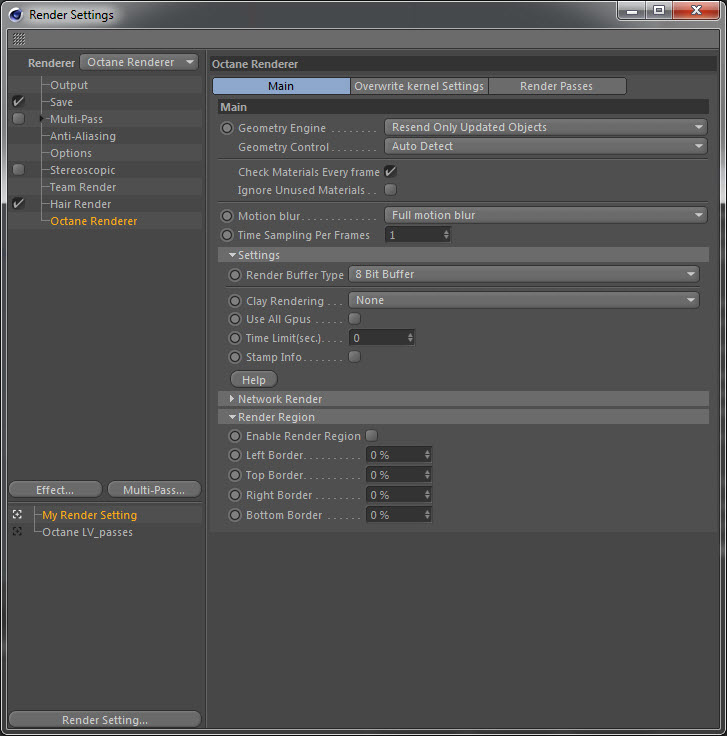The image size is (727, 736).
Task: Check the Enable Render Region box
Action: pos(372,436)
